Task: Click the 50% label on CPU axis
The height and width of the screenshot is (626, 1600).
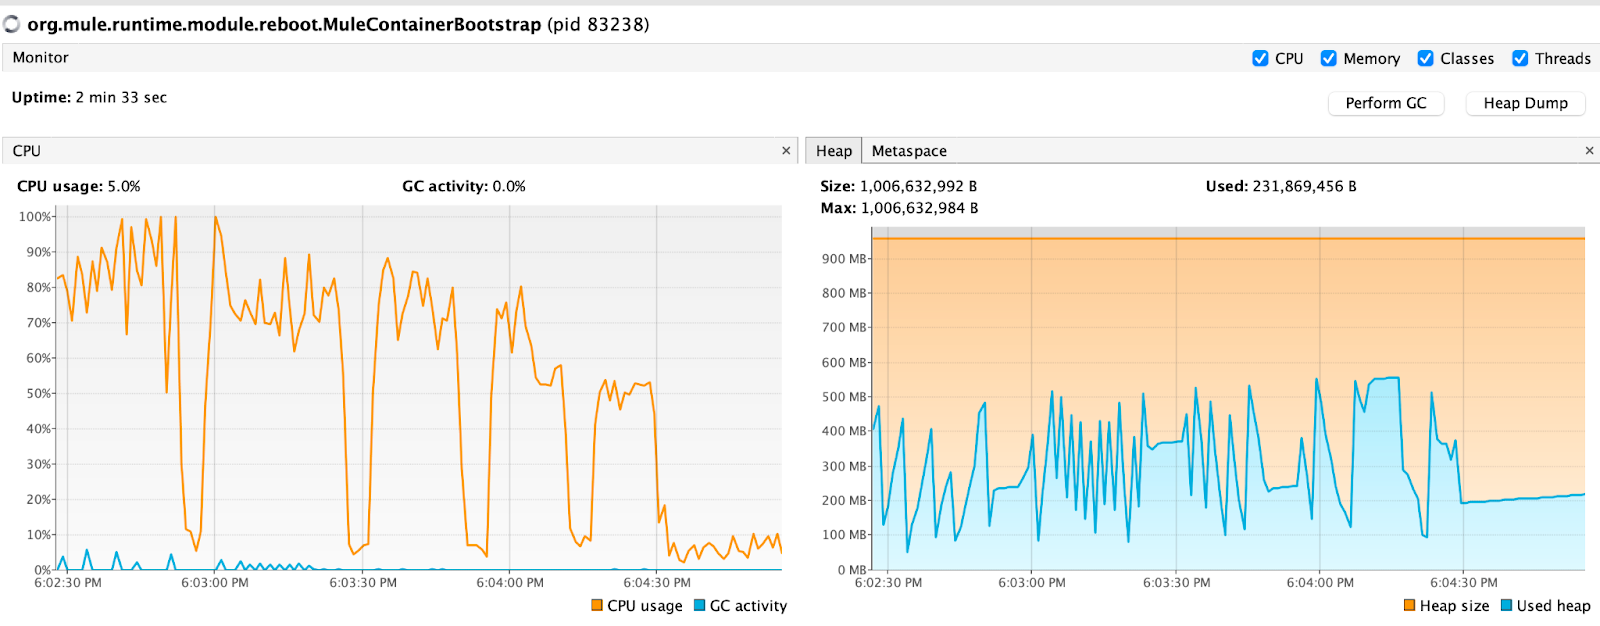Action: point(39,394)
